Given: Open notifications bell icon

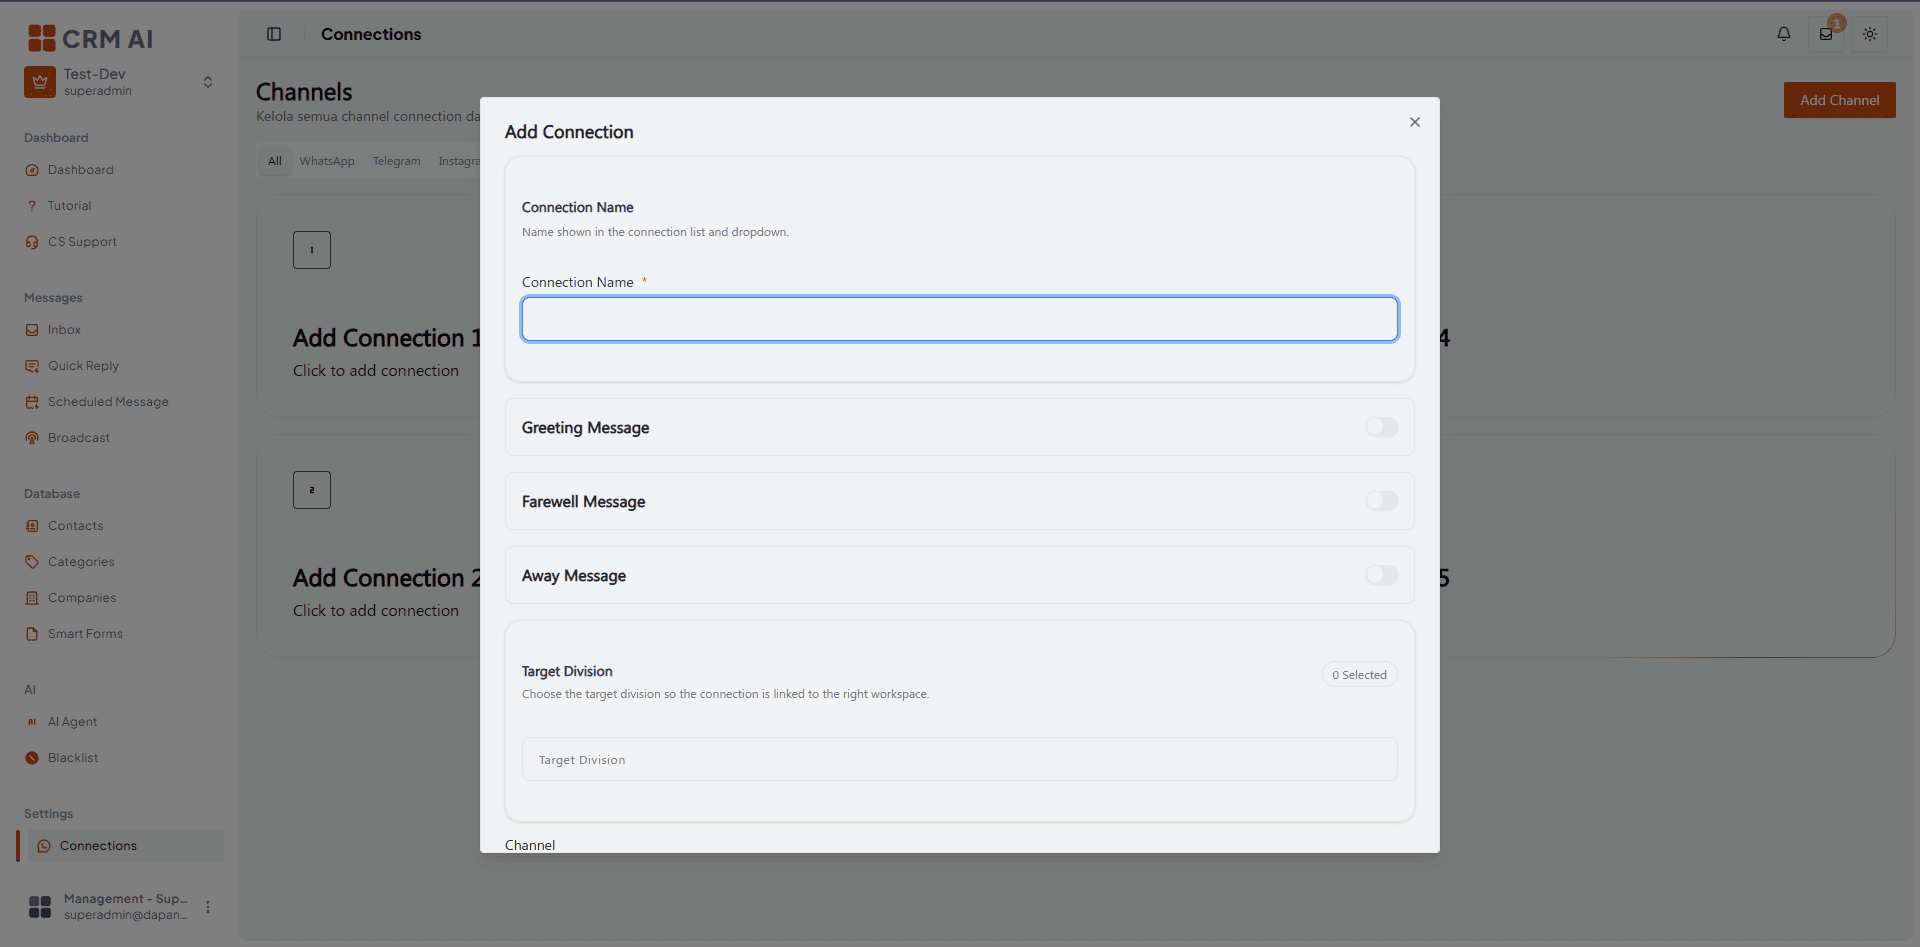Looking at the screenshot, I should (x=1784, y=34).
